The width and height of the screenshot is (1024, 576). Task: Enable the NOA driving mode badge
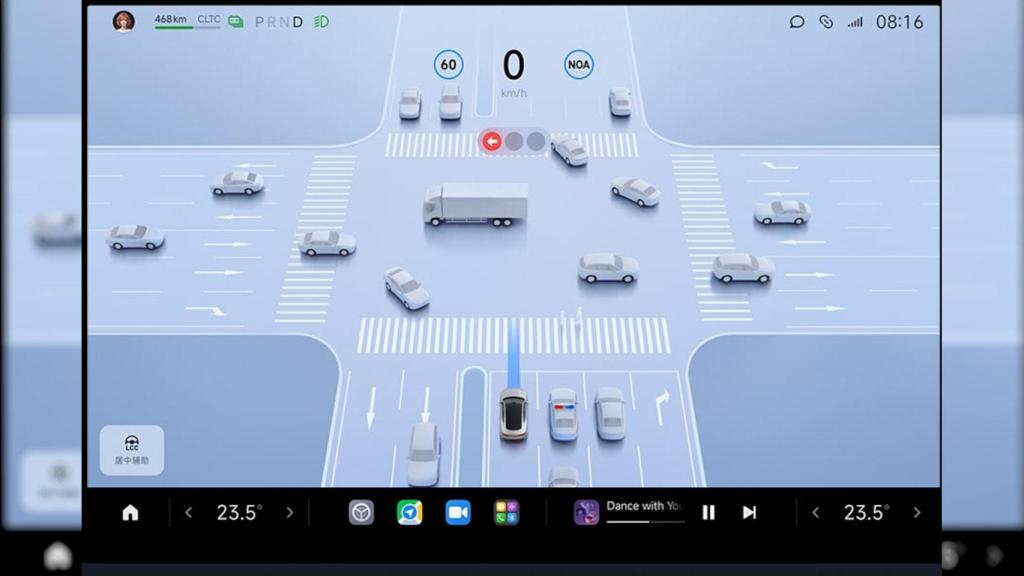pos(578,64)
